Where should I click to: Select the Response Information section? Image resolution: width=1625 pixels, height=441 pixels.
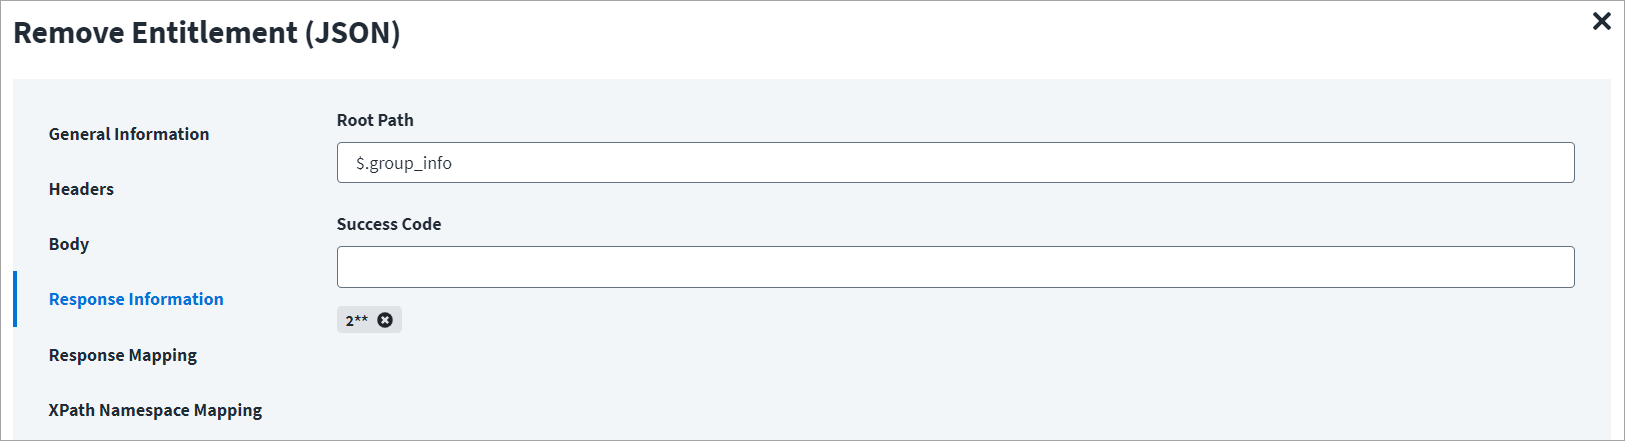coord(136,299)
